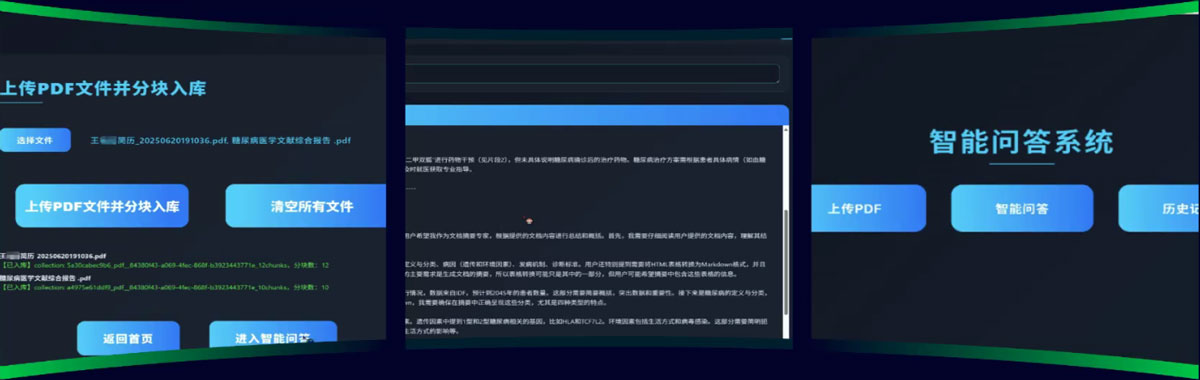Clear all files with 清空所有文件
1200x380 pixels.
(305, 206)
